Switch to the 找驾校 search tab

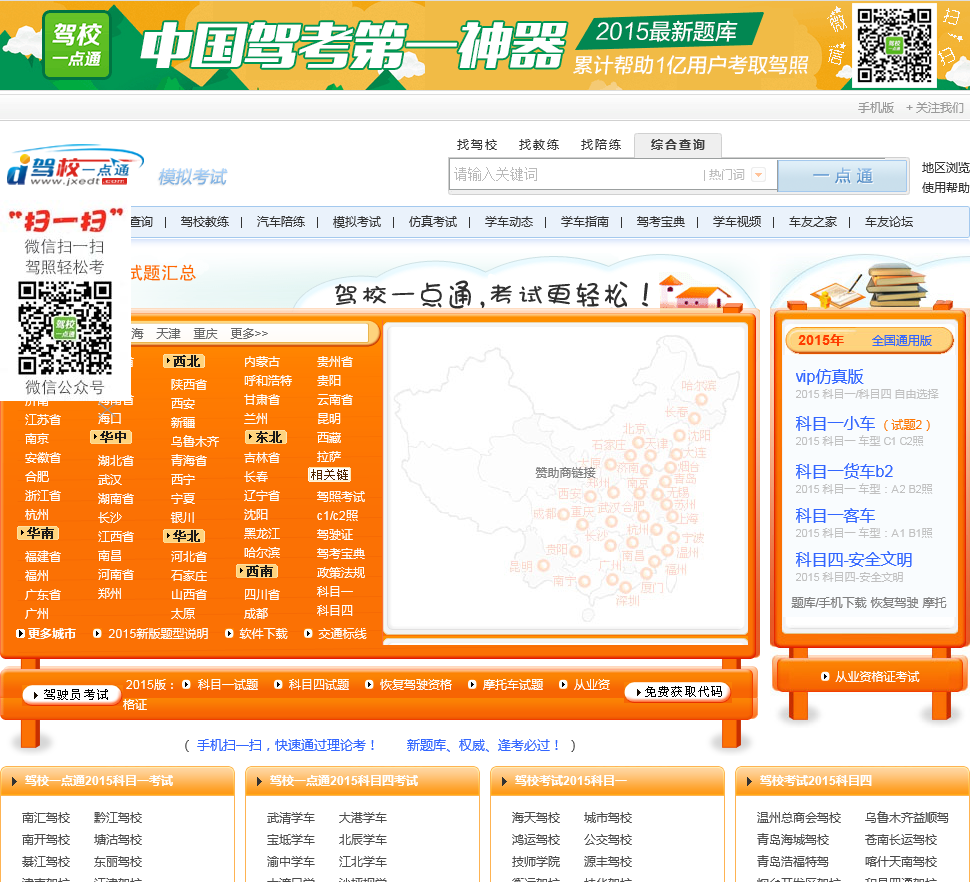click(477, 145)
